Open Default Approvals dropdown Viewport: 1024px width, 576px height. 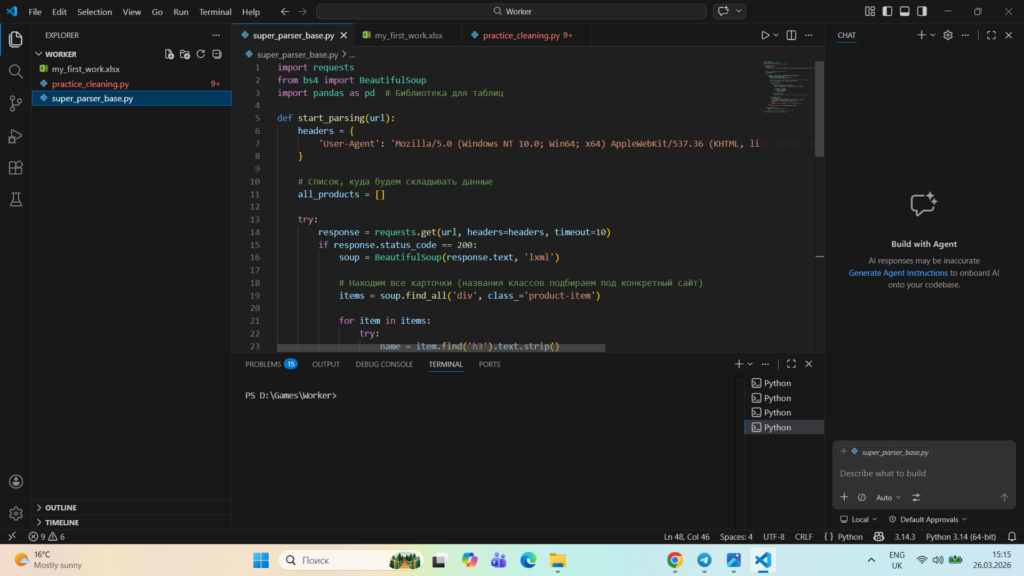(928, 520)
